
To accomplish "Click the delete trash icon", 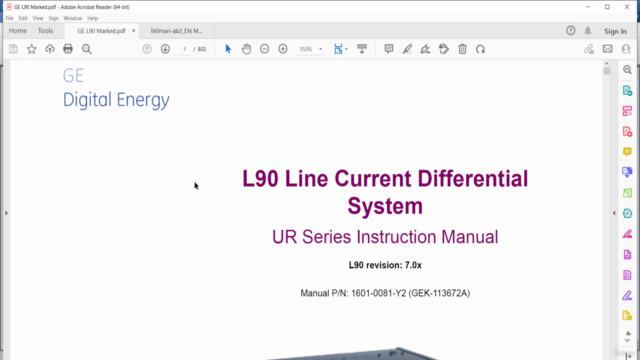I will coord(462,49).
